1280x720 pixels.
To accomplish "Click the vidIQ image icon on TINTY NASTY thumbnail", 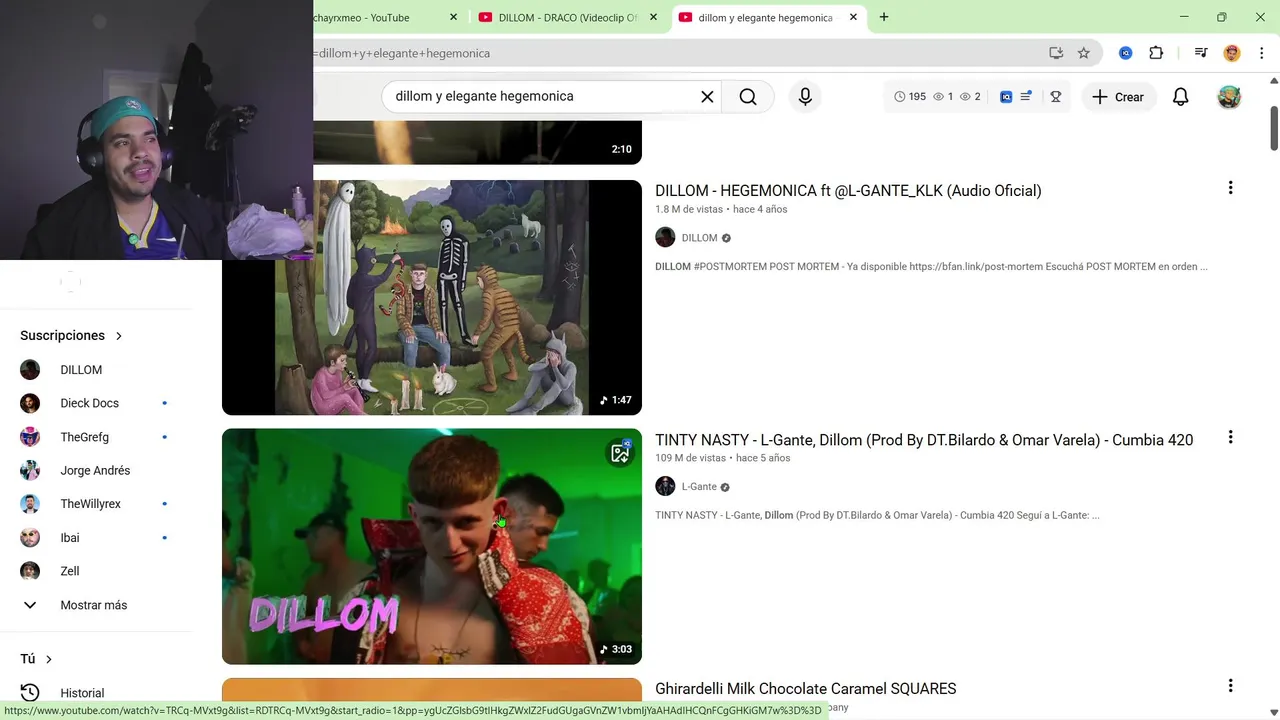I will click(620, 453).
